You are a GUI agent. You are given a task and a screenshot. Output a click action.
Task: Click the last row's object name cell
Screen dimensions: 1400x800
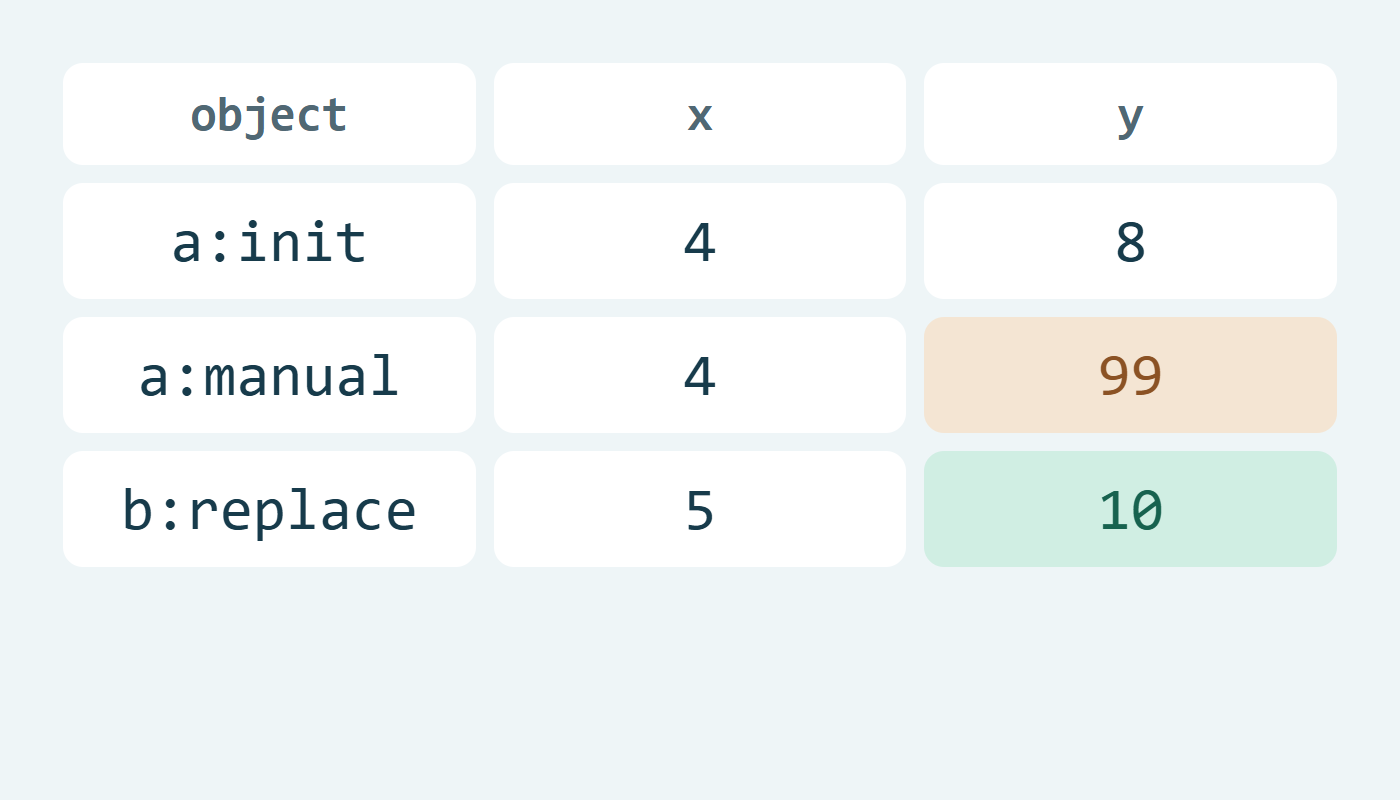click(269, 509)
